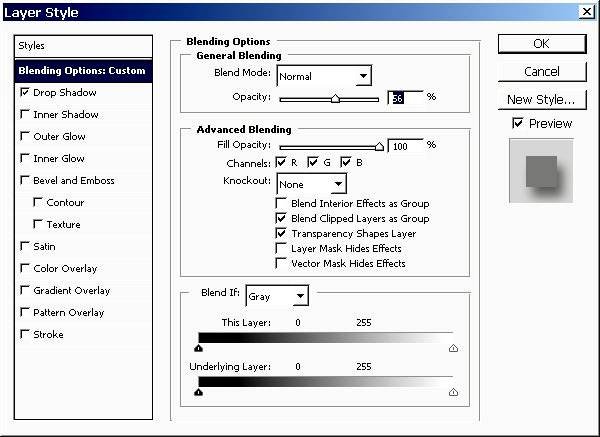The height and width of the screenshot is (437, 600).
Task: Click the white handle under Underlying Layer
Action: (453, 393)
